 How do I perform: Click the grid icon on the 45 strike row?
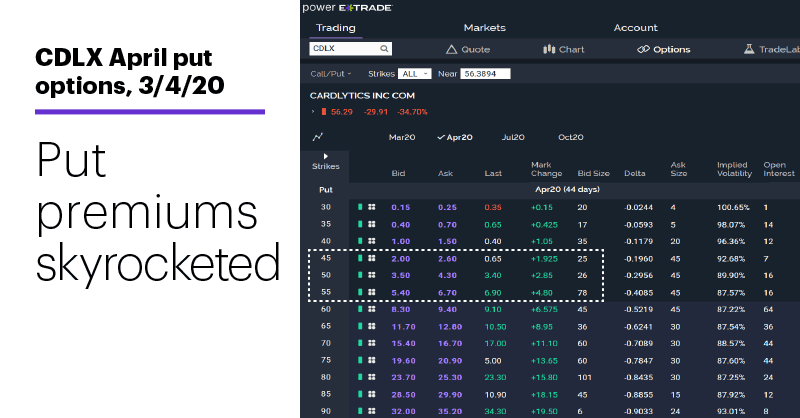(371, 258)
